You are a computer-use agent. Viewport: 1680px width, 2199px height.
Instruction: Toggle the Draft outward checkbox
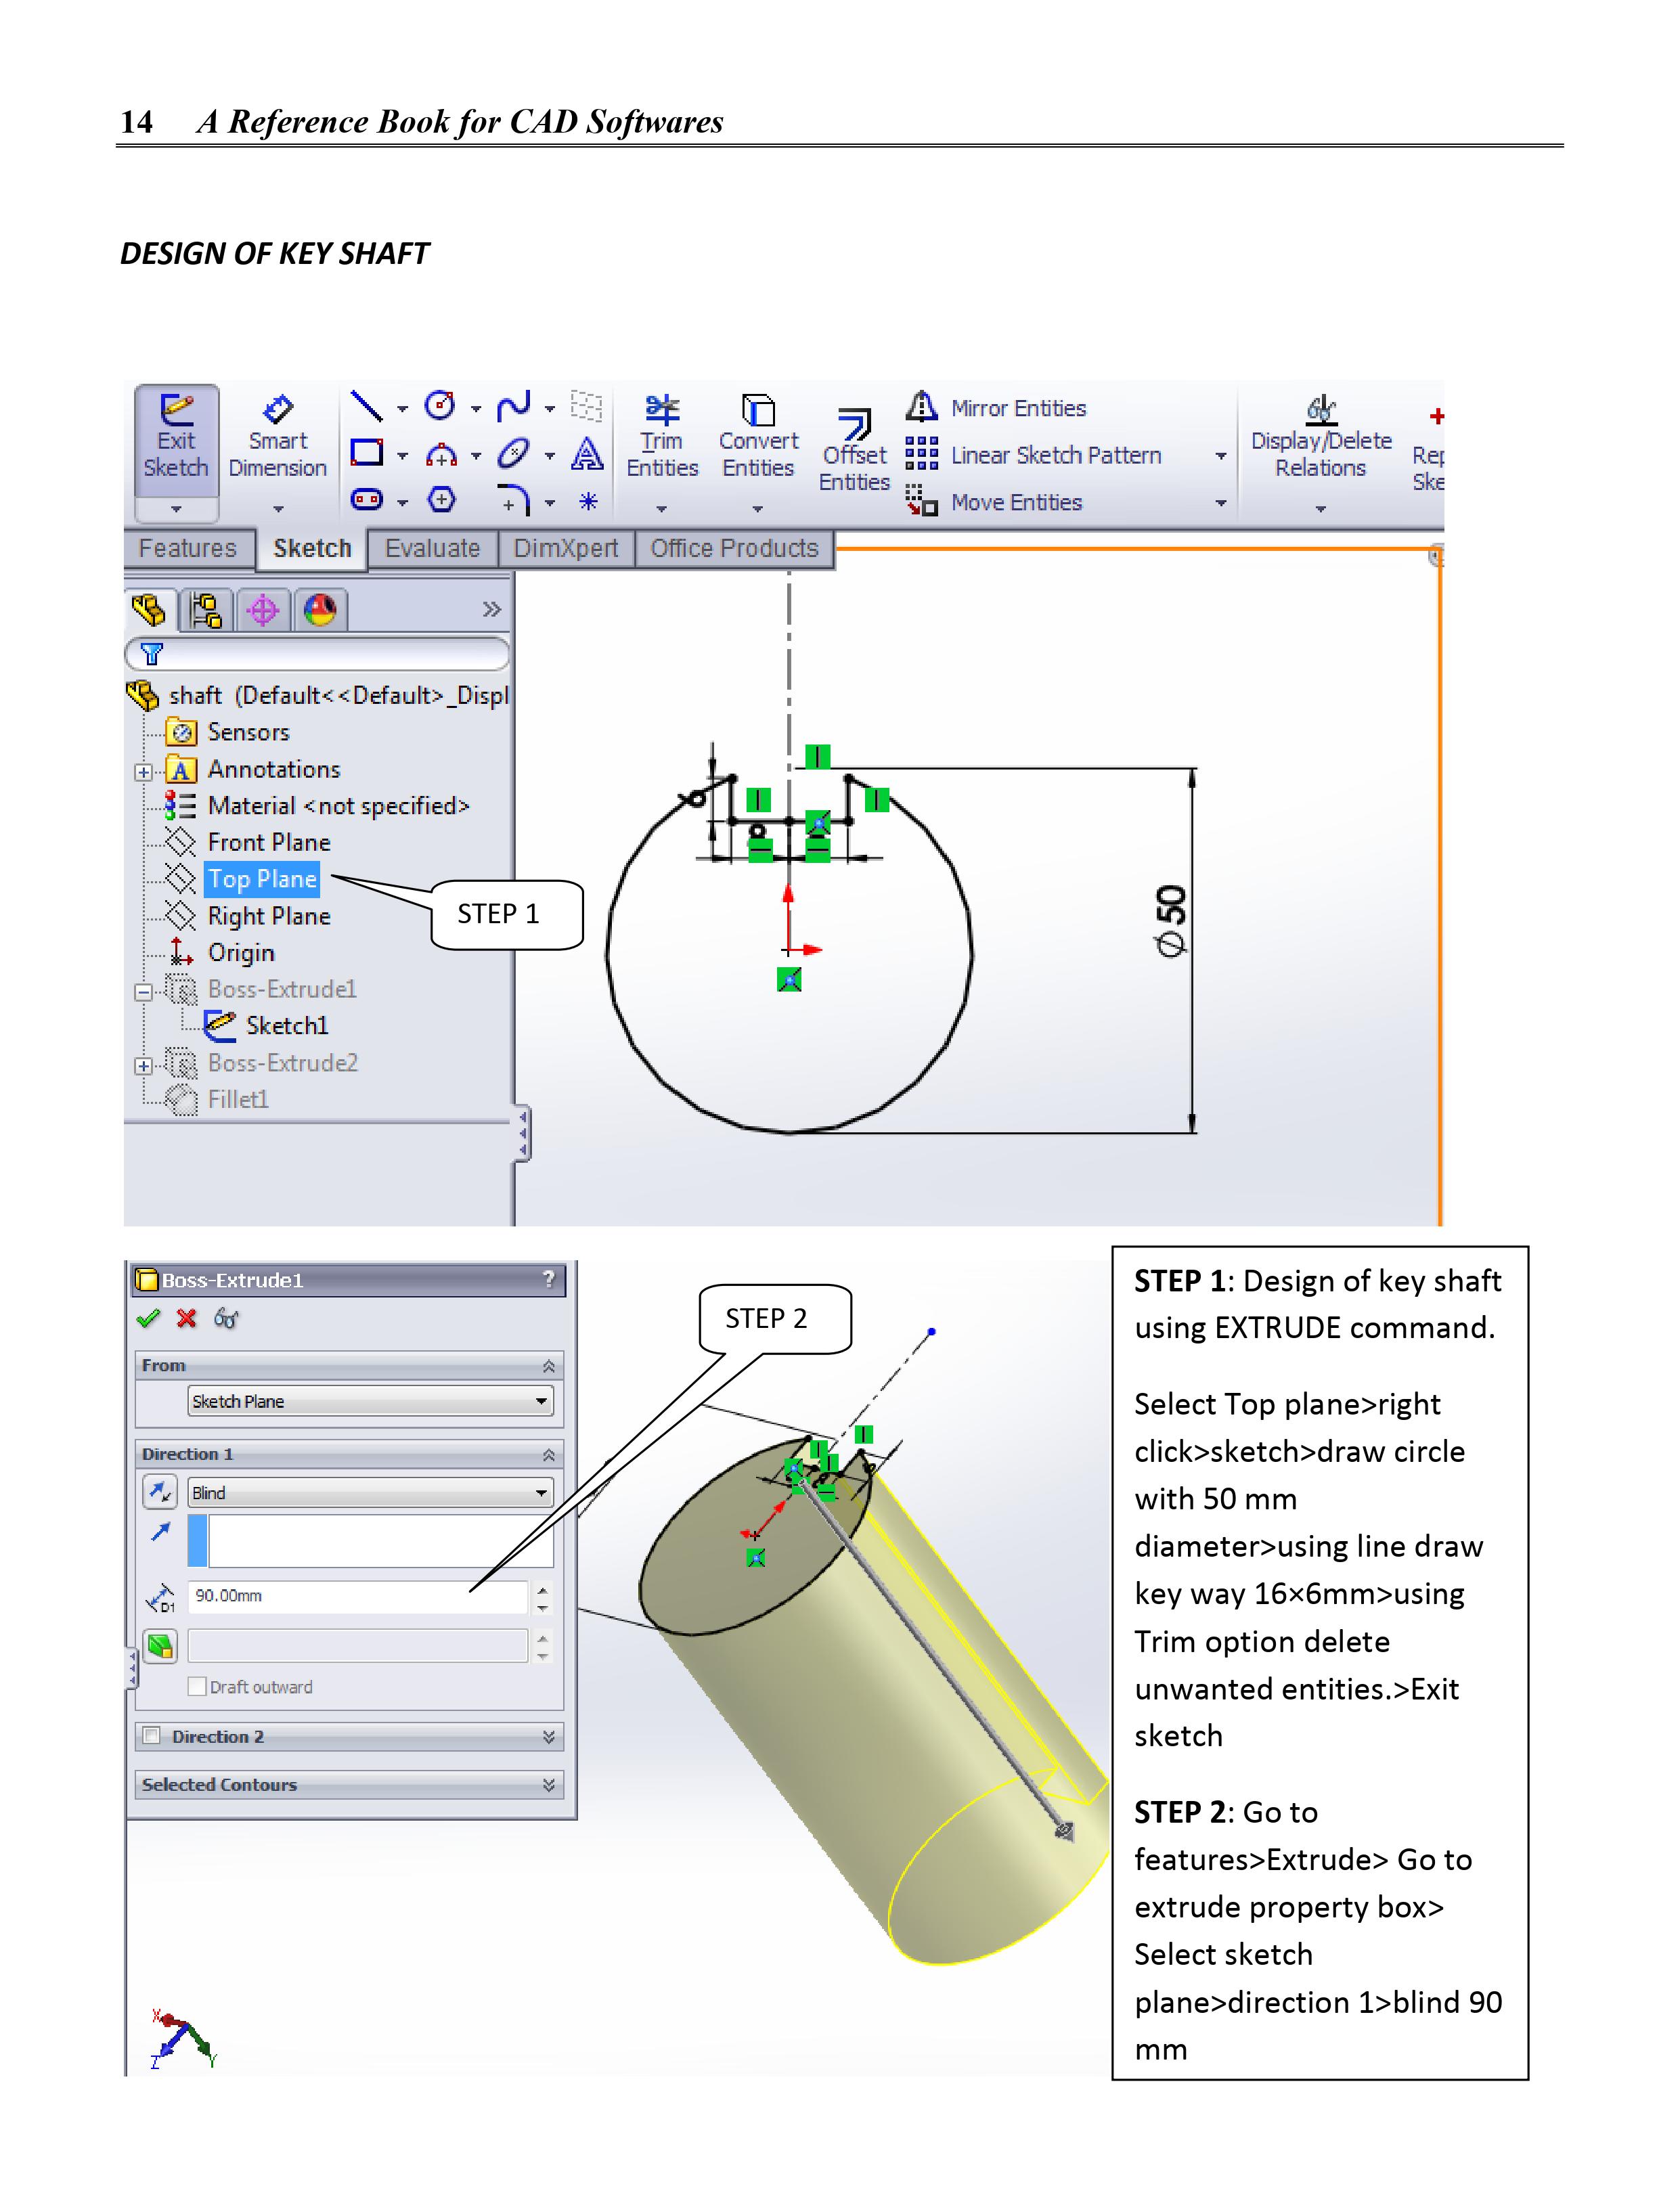point(198,1686)
